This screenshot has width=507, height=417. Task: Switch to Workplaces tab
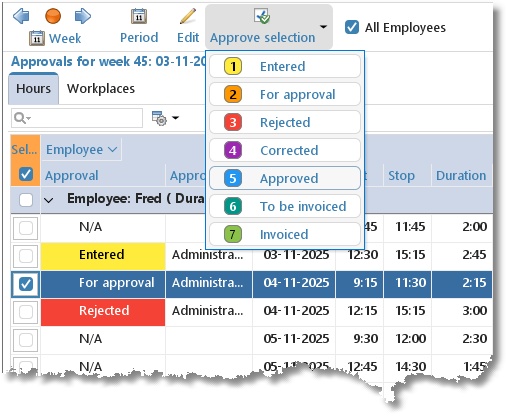(101, 89)
